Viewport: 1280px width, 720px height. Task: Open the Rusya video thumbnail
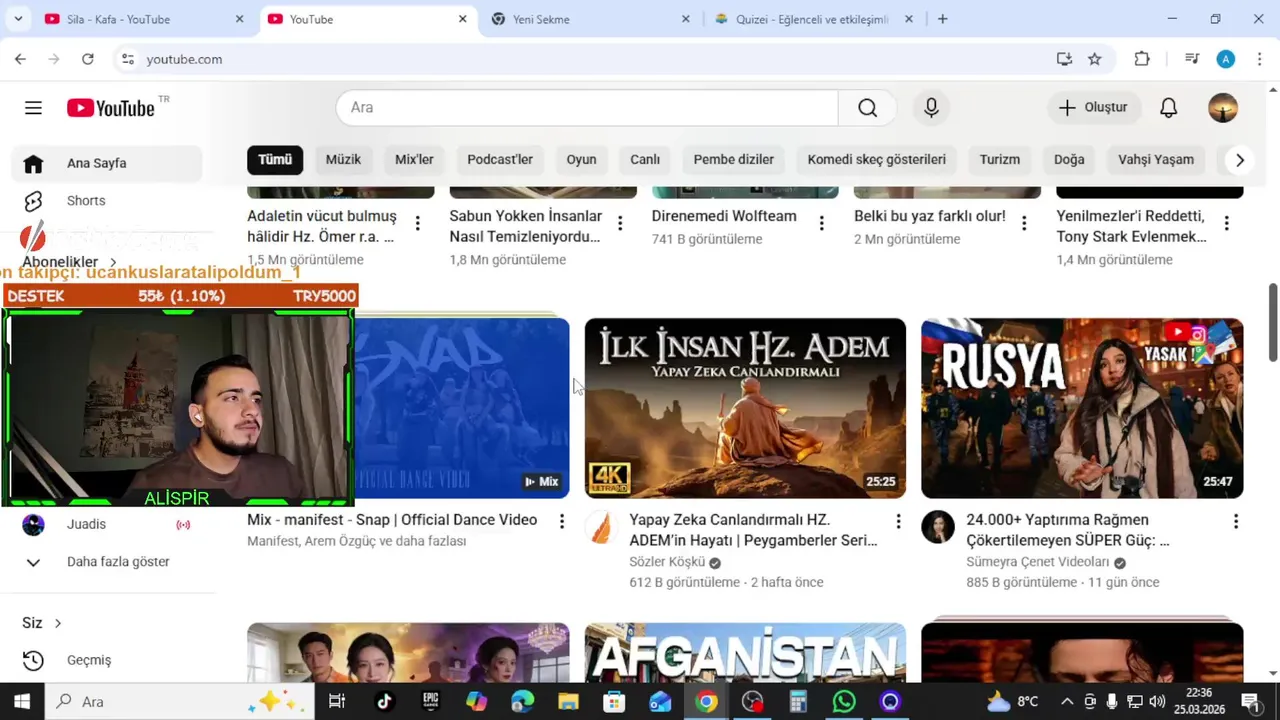click(1082, 408)
